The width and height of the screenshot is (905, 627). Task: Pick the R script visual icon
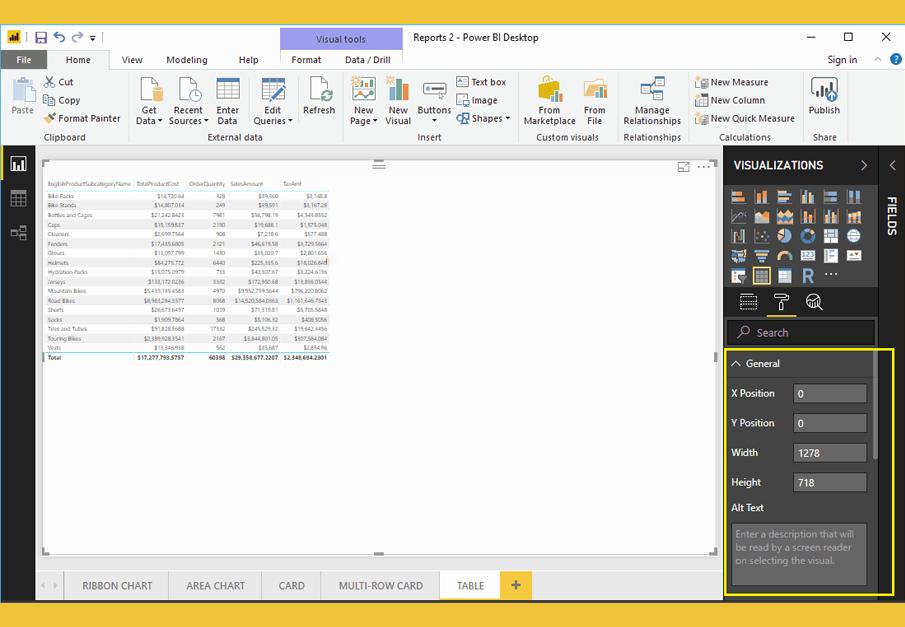[x=808, y=276]
